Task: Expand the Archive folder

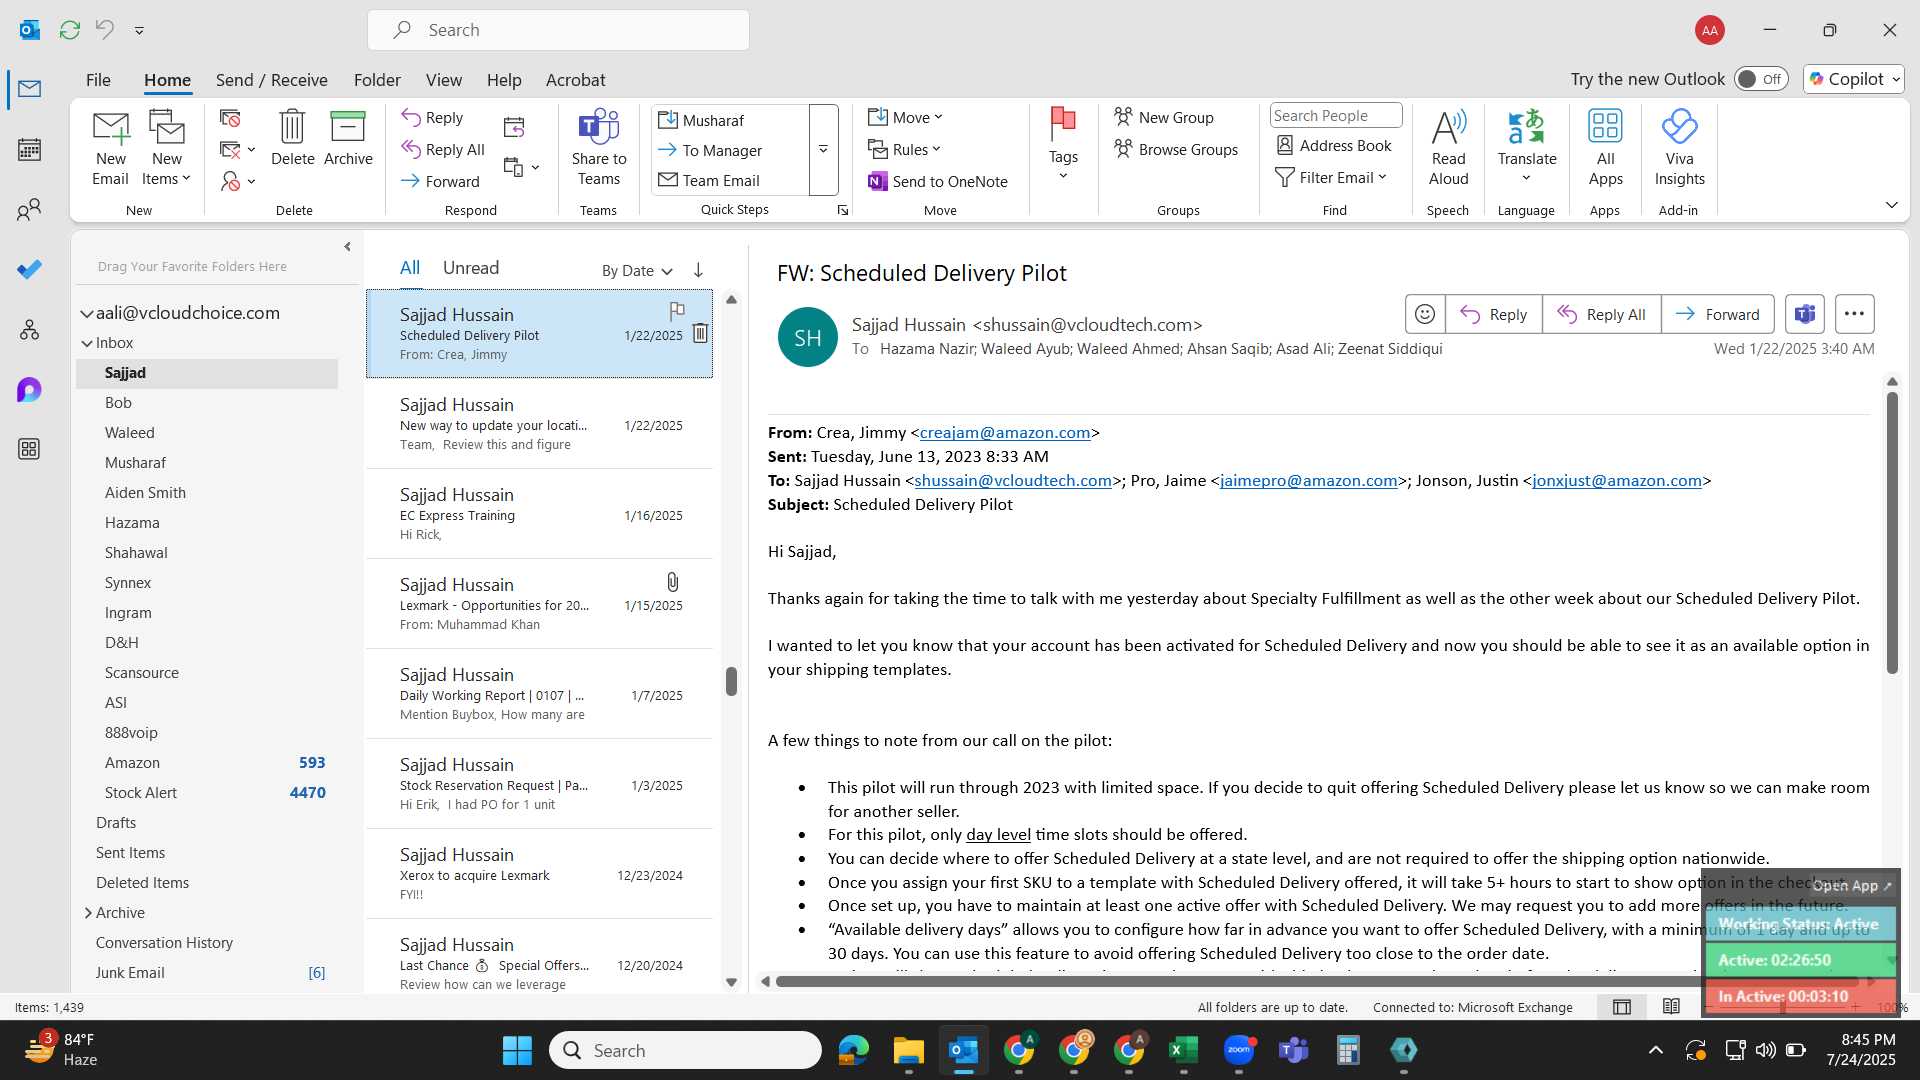Action: coord(88,912)
